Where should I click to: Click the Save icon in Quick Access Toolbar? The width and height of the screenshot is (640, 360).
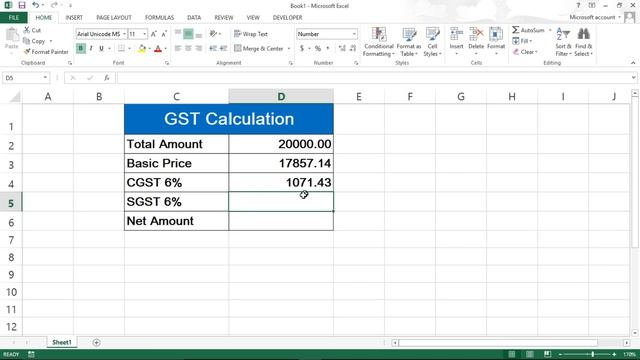point(22,5)
